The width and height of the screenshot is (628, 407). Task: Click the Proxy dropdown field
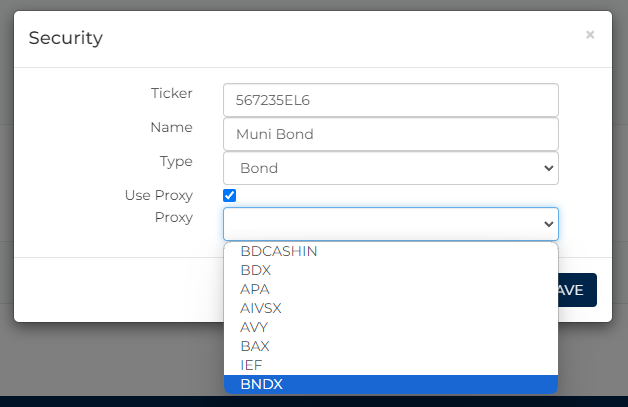pos(390,224)
